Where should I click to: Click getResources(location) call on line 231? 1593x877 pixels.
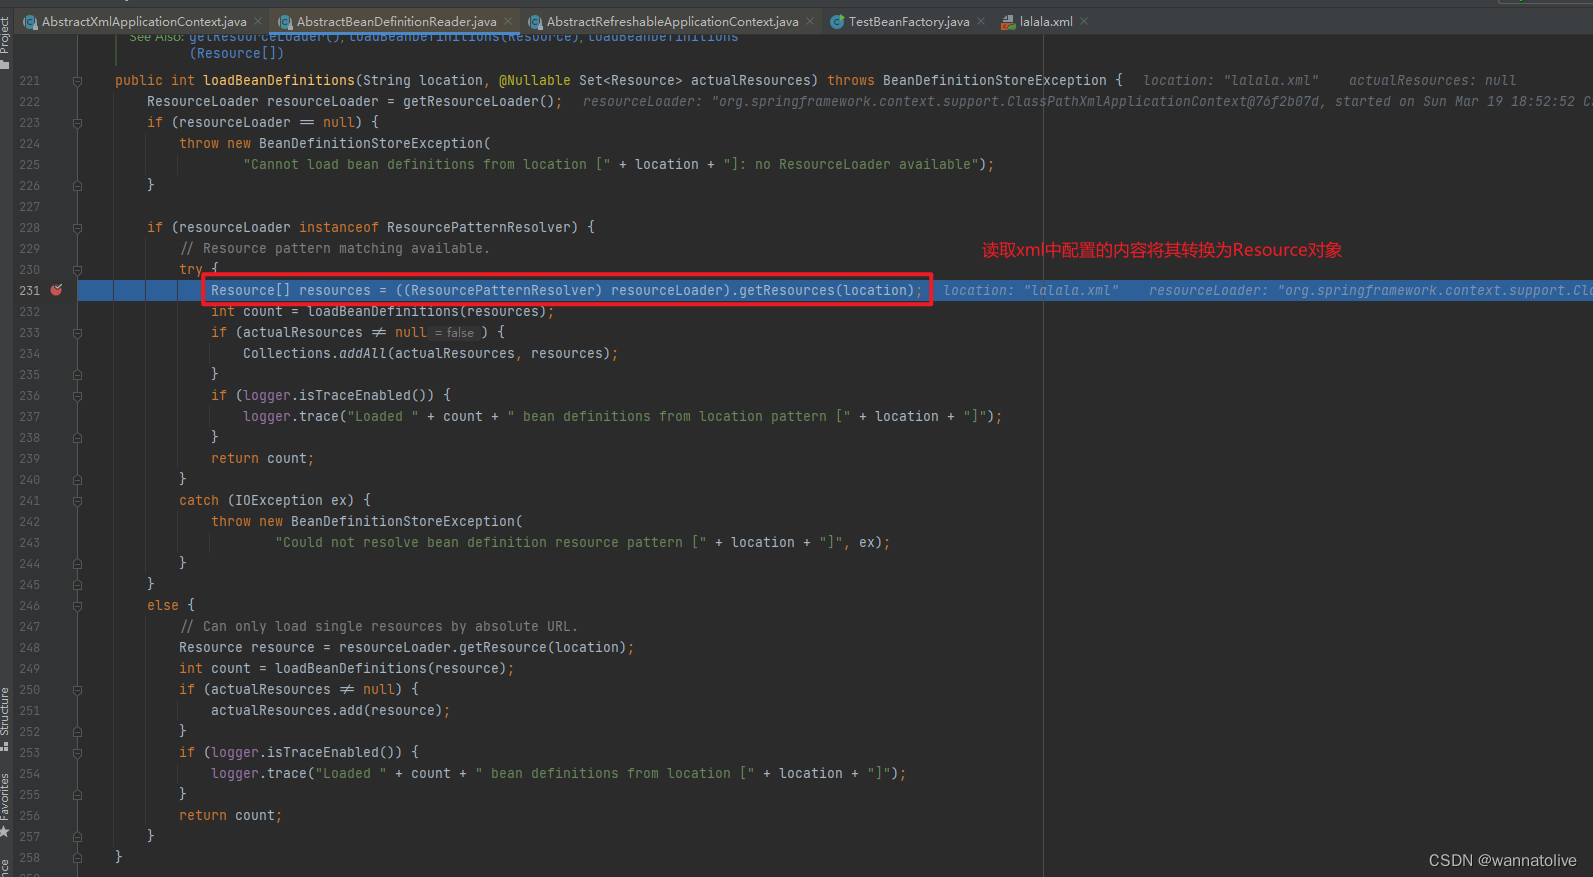coord(826,290)
